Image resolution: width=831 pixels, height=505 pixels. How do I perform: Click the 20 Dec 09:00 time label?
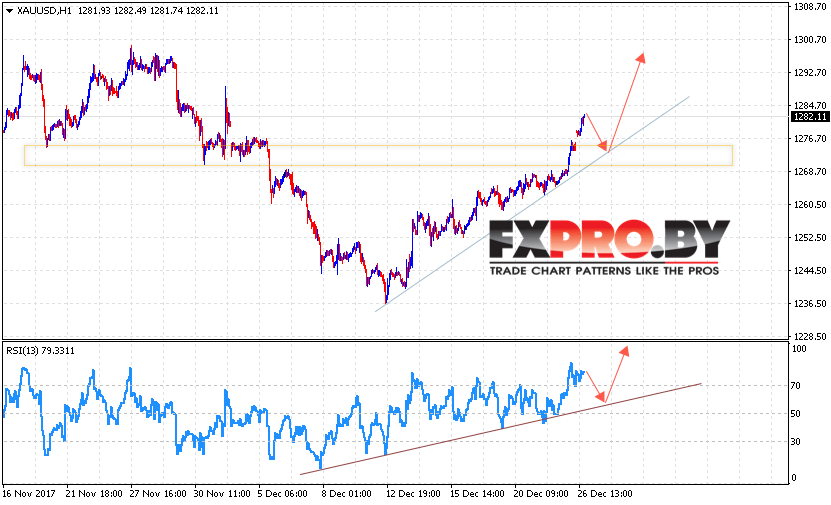(x=541, y=493)
